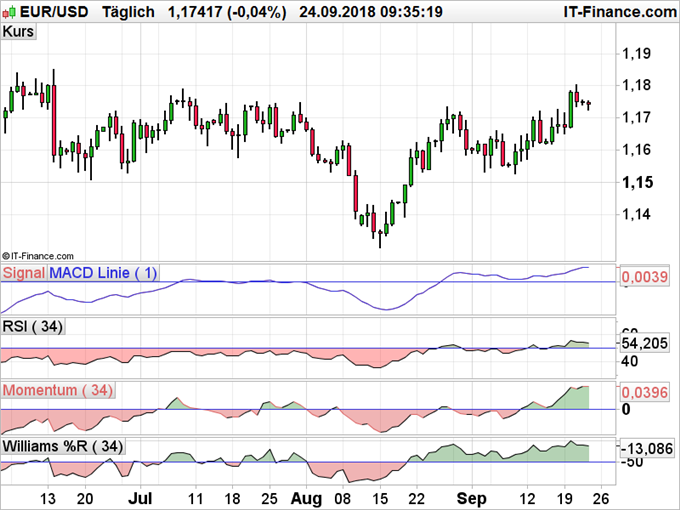
Task: Click the Aug date axis label
Action: [306, 499]
